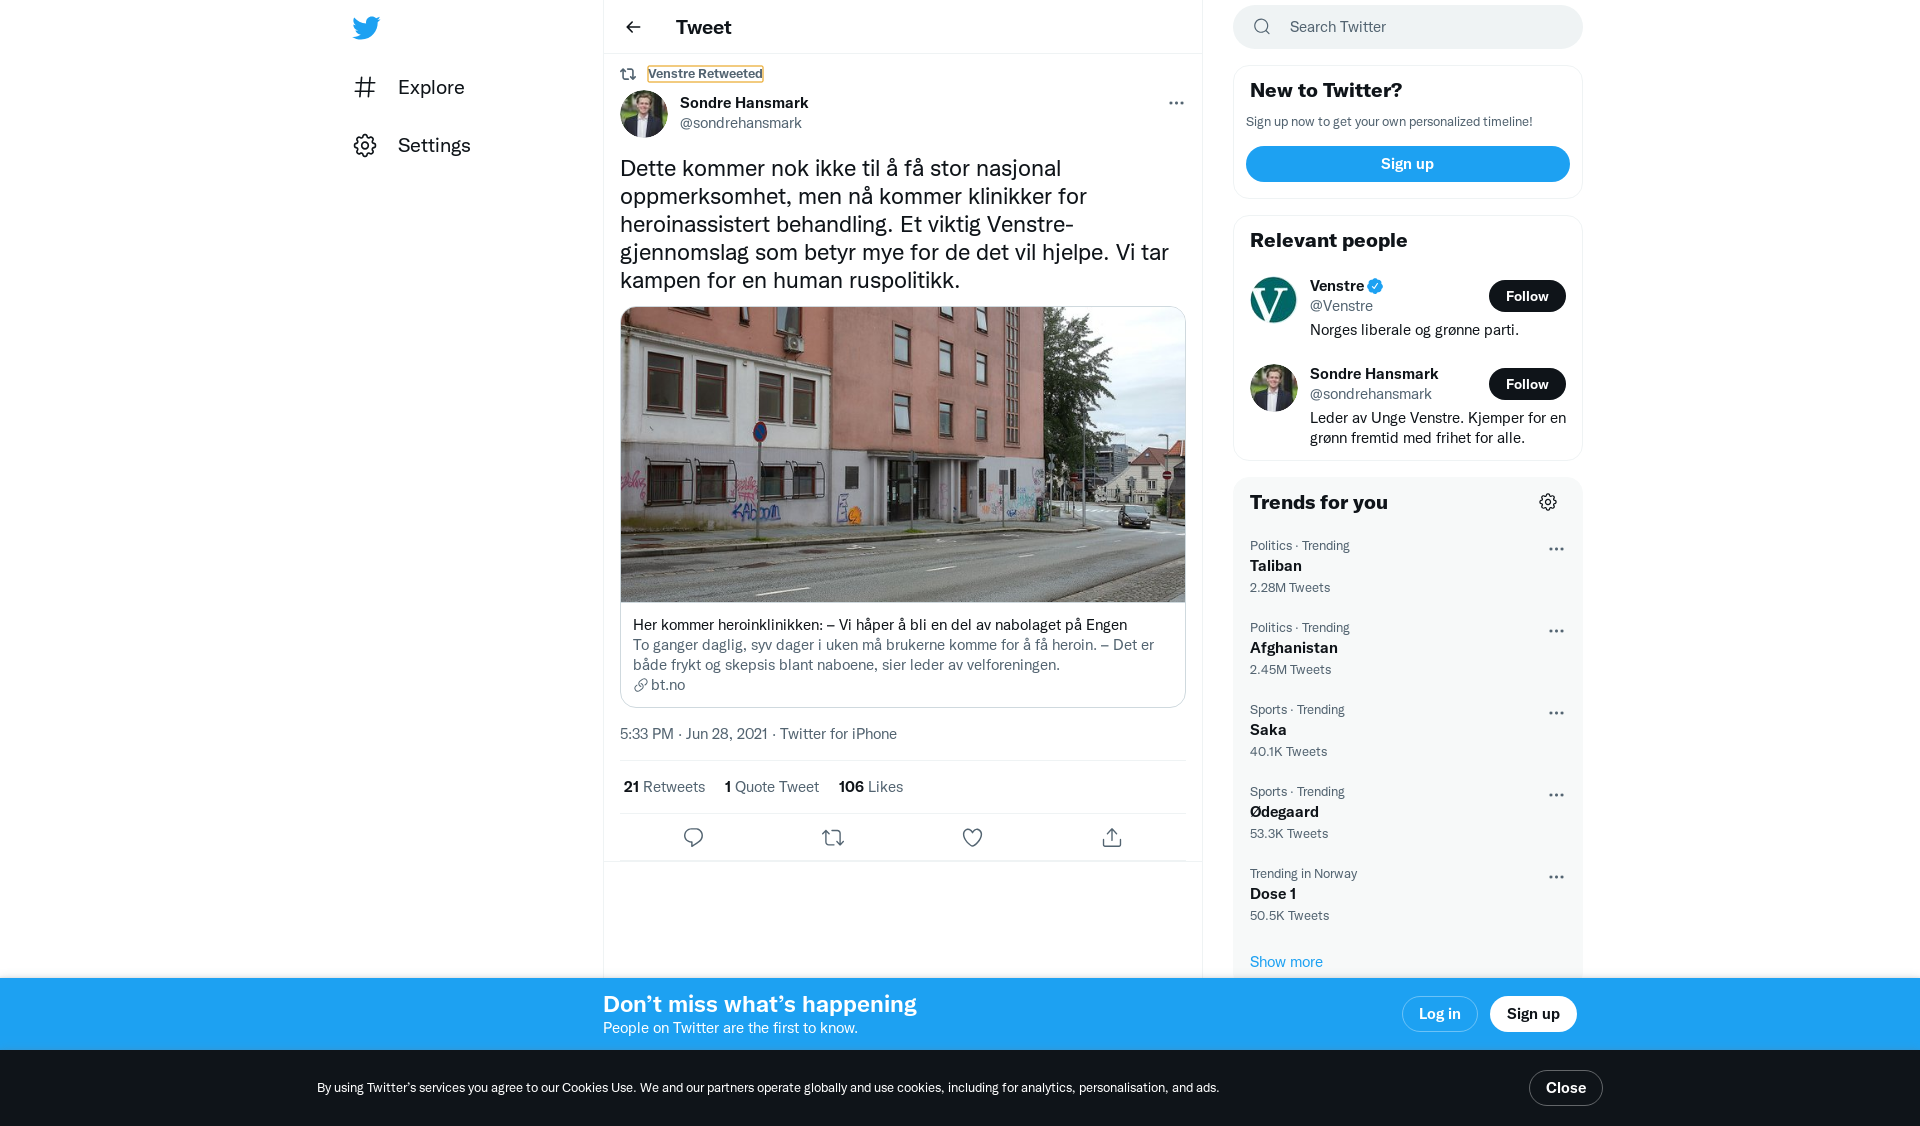Open more options for Taliban trend
Screen dimensions: 1920x1126
pos(1556,549)
